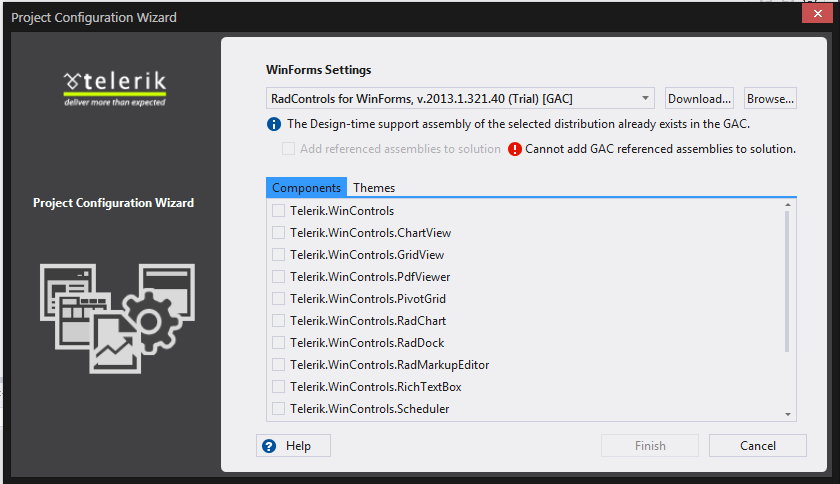Click the Download... button
The image size is (840, 484).
[700, 99]
